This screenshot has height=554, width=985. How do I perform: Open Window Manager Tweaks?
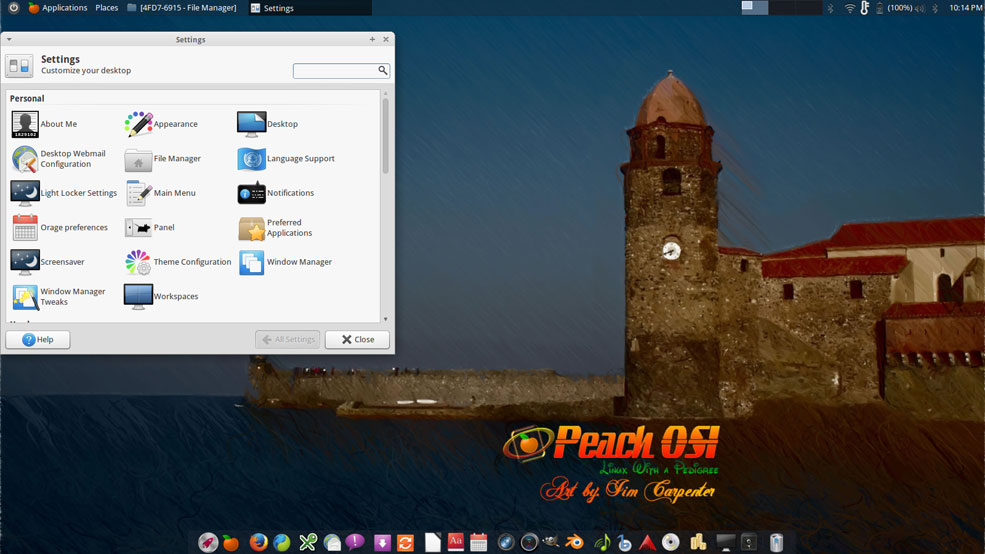(58, 297)
